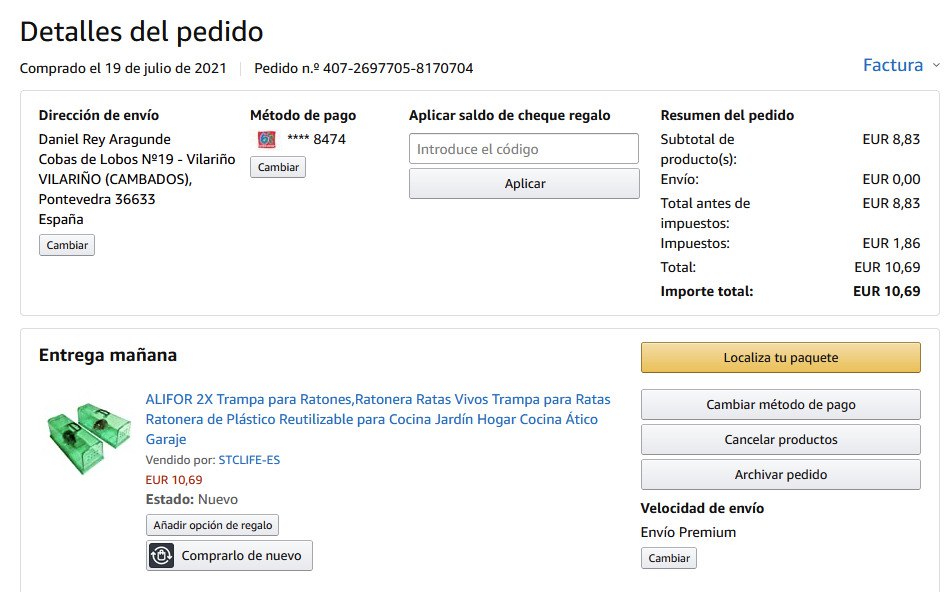
Task: Change the shipping address
Action: click(x=67, y=245)
